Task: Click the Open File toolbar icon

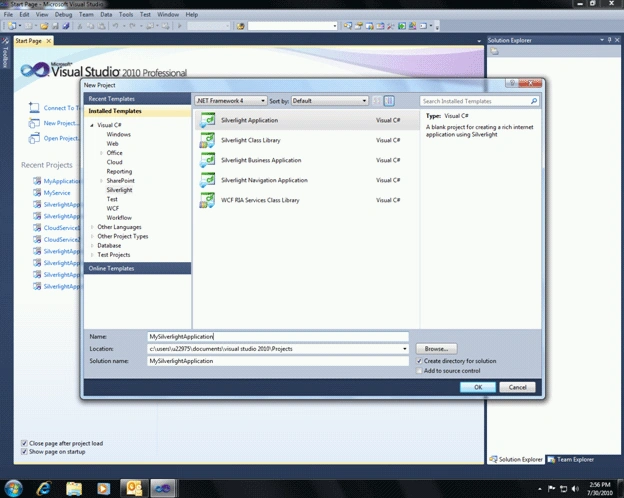Action: tap(44, 26)
